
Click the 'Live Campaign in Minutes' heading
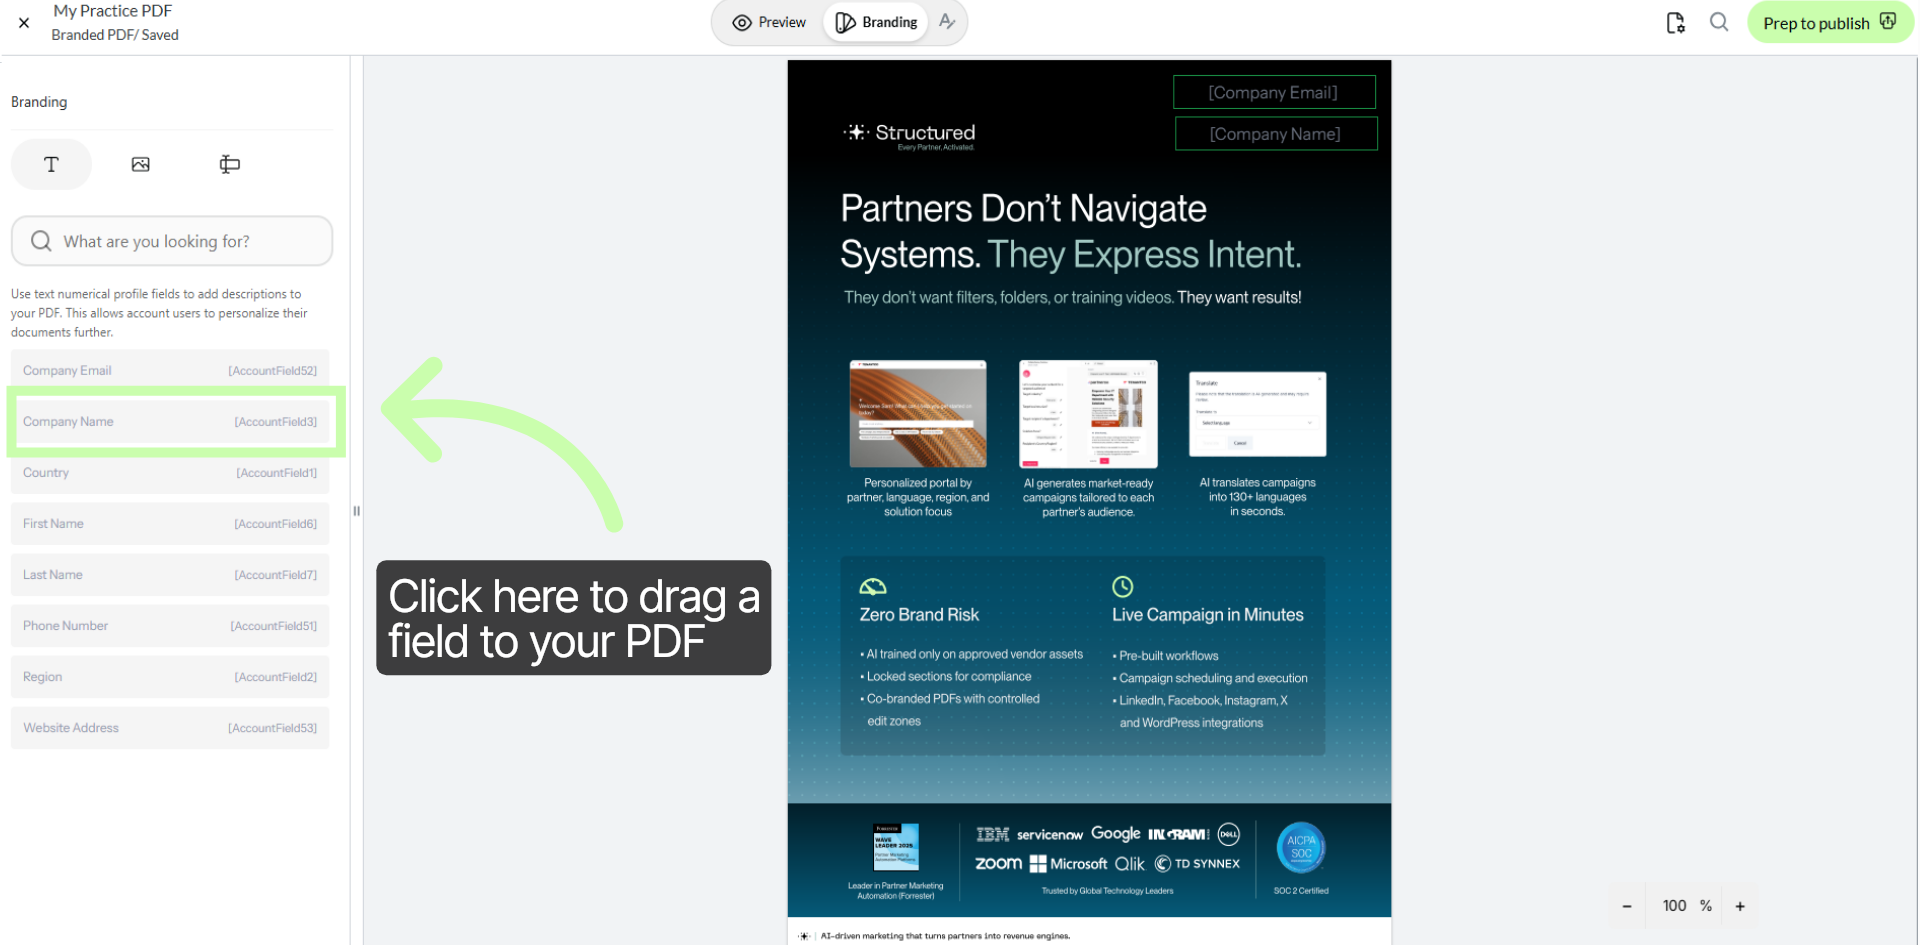pyautogui.click(x=1208, y=615)
